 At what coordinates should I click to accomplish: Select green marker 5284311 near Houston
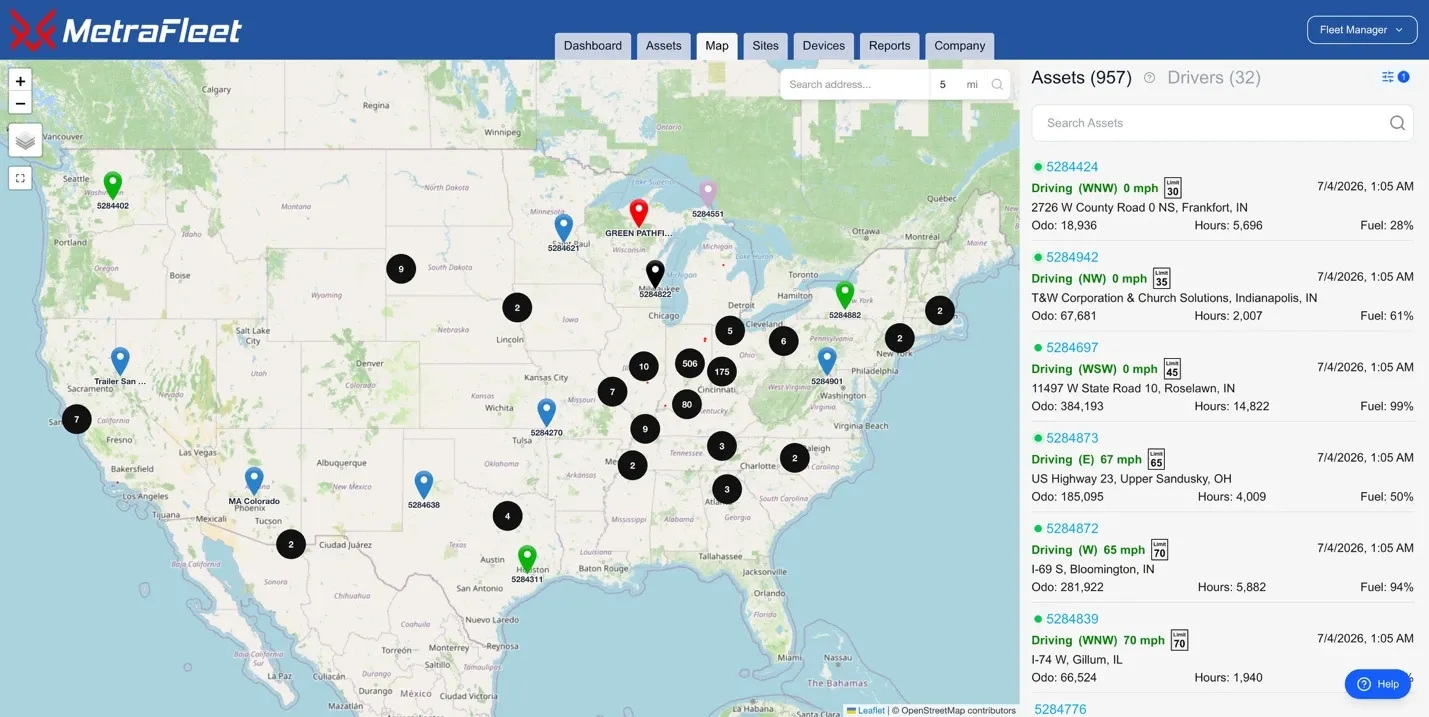527,559
